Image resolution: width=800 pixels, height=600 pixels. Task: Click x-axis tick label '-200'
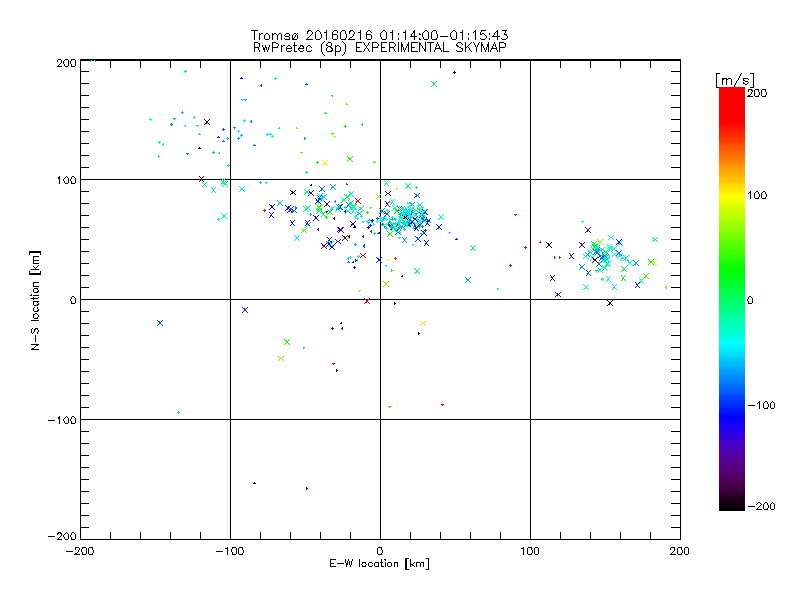click(80, 551)
